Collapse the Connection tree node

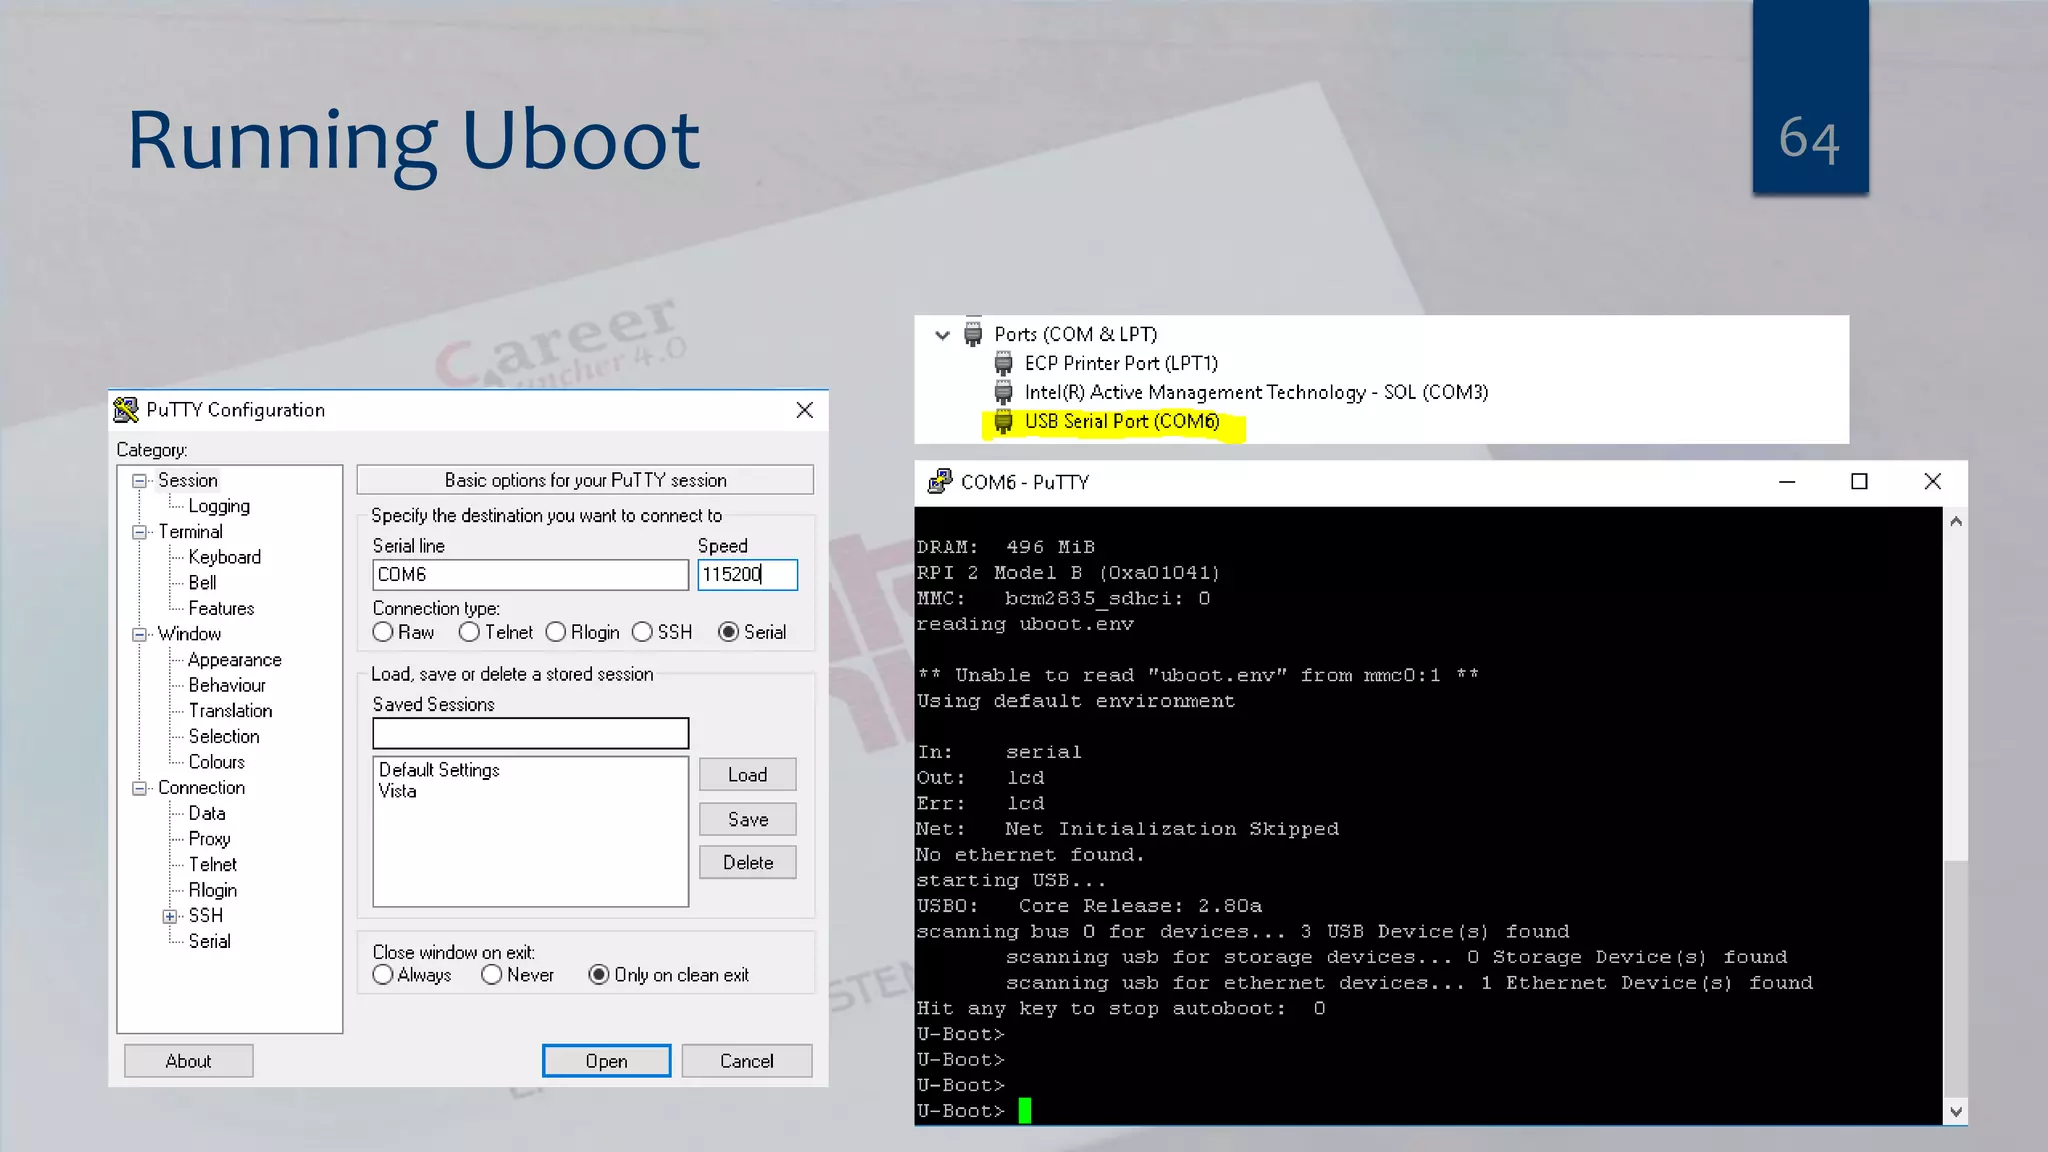pos(139,788)
